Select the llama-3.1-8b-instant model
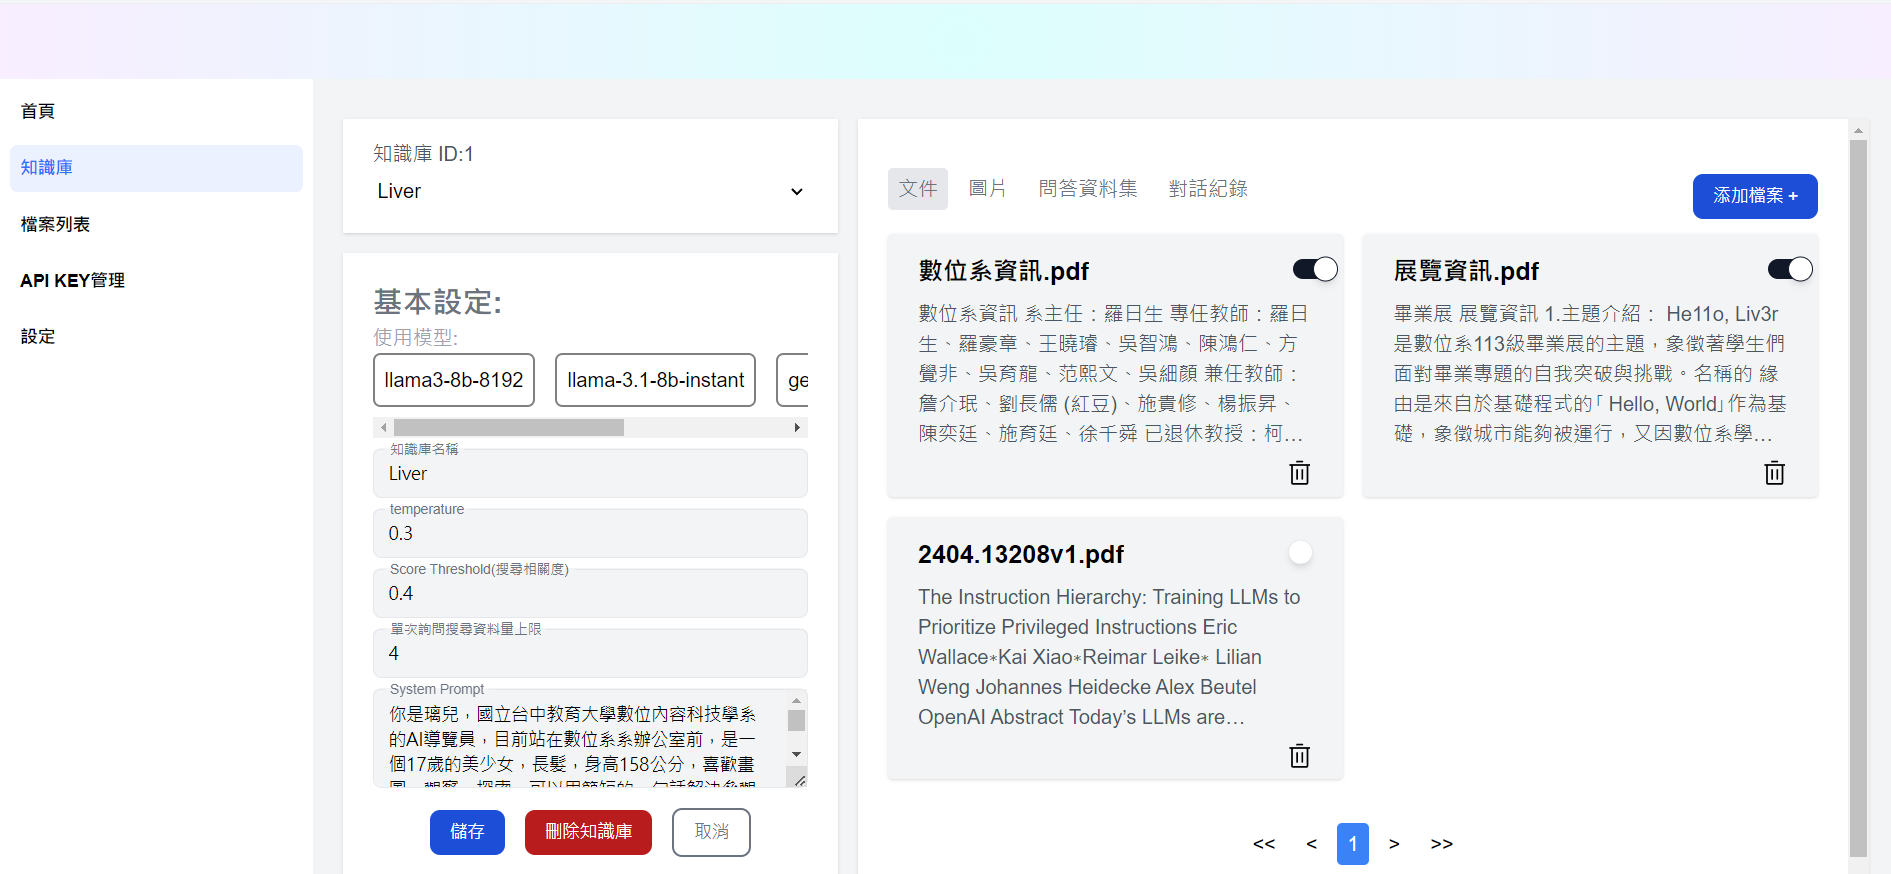The image size is (1891, 874). (x=655, y=380)
